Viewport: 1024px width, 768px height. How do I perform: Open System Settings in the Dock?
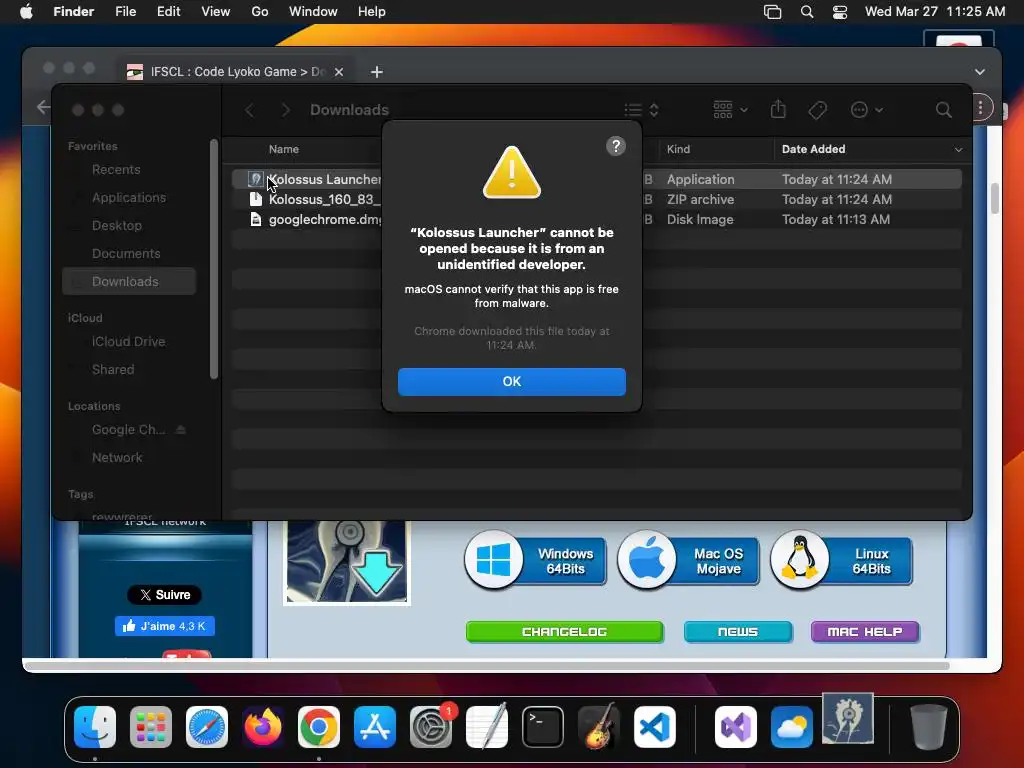click(x=431, y=727)
